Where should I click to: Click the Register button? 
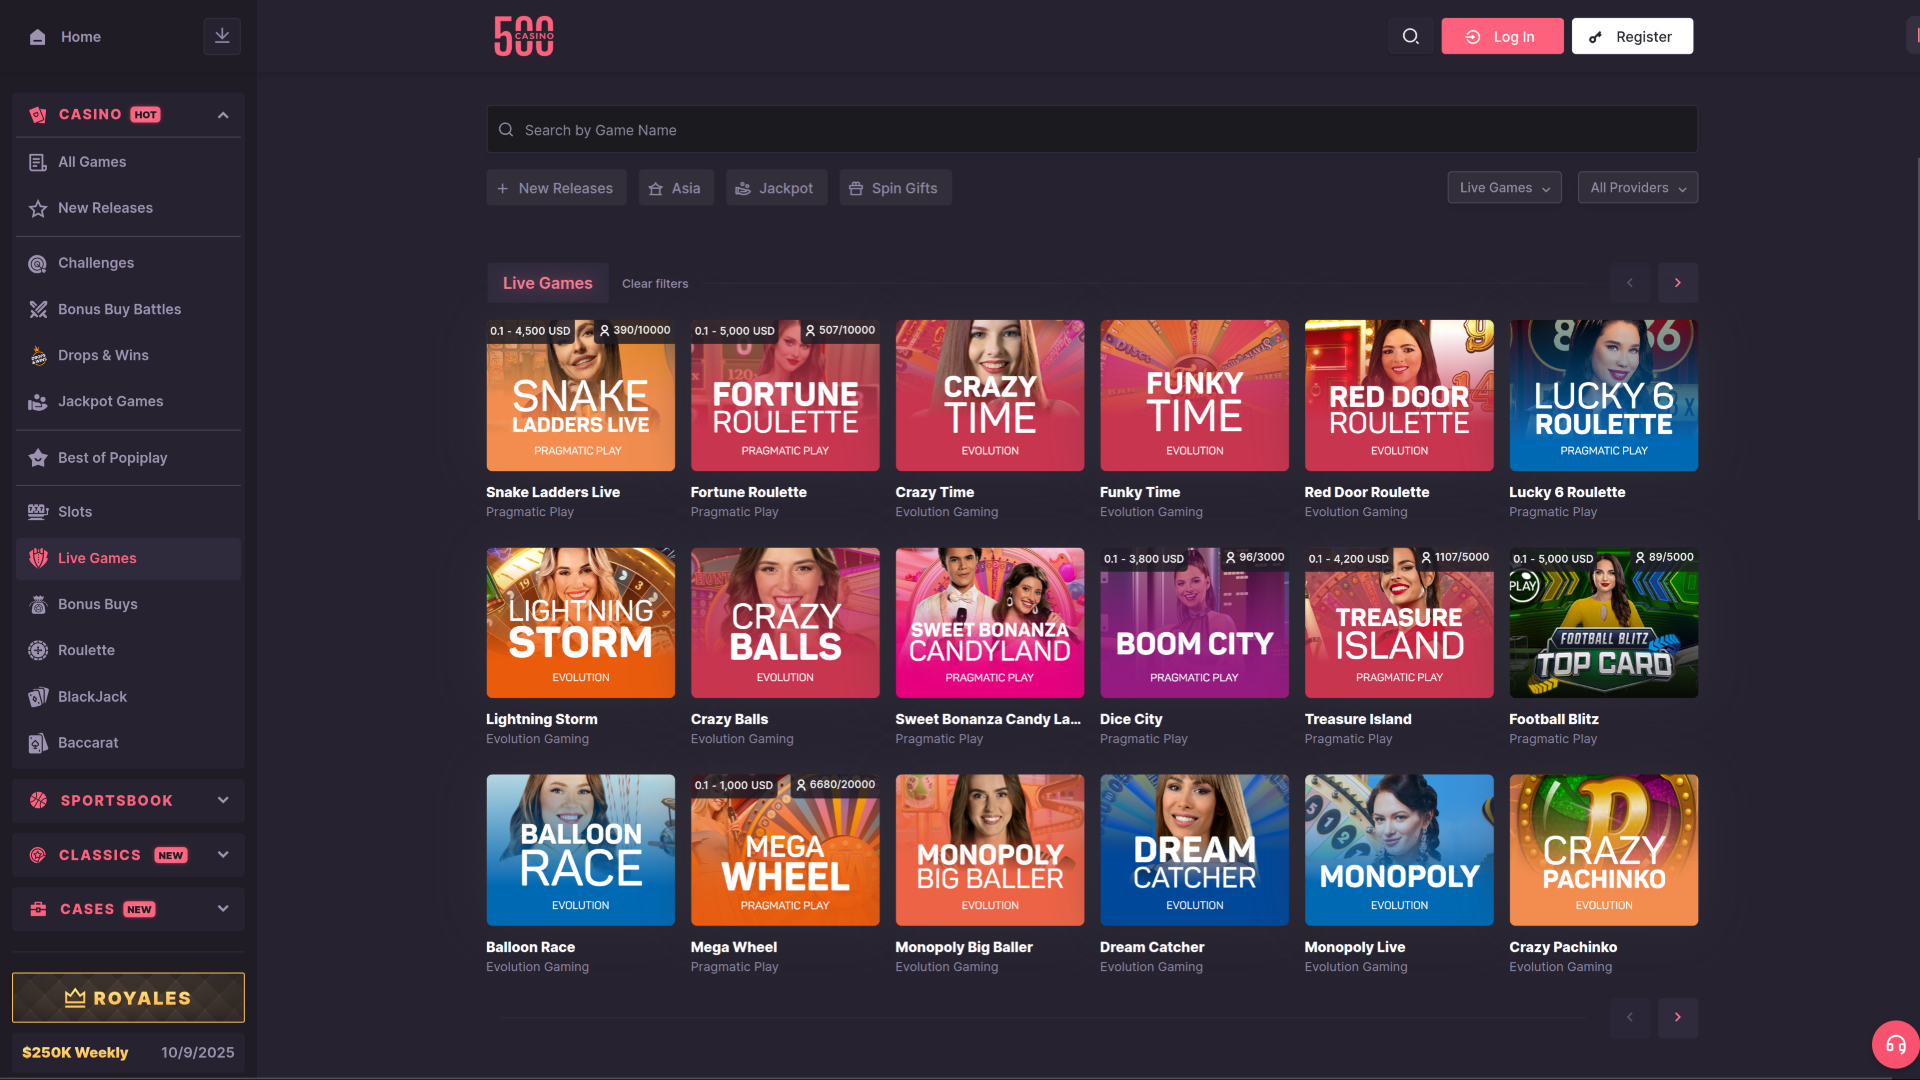tap(1632, 36)
